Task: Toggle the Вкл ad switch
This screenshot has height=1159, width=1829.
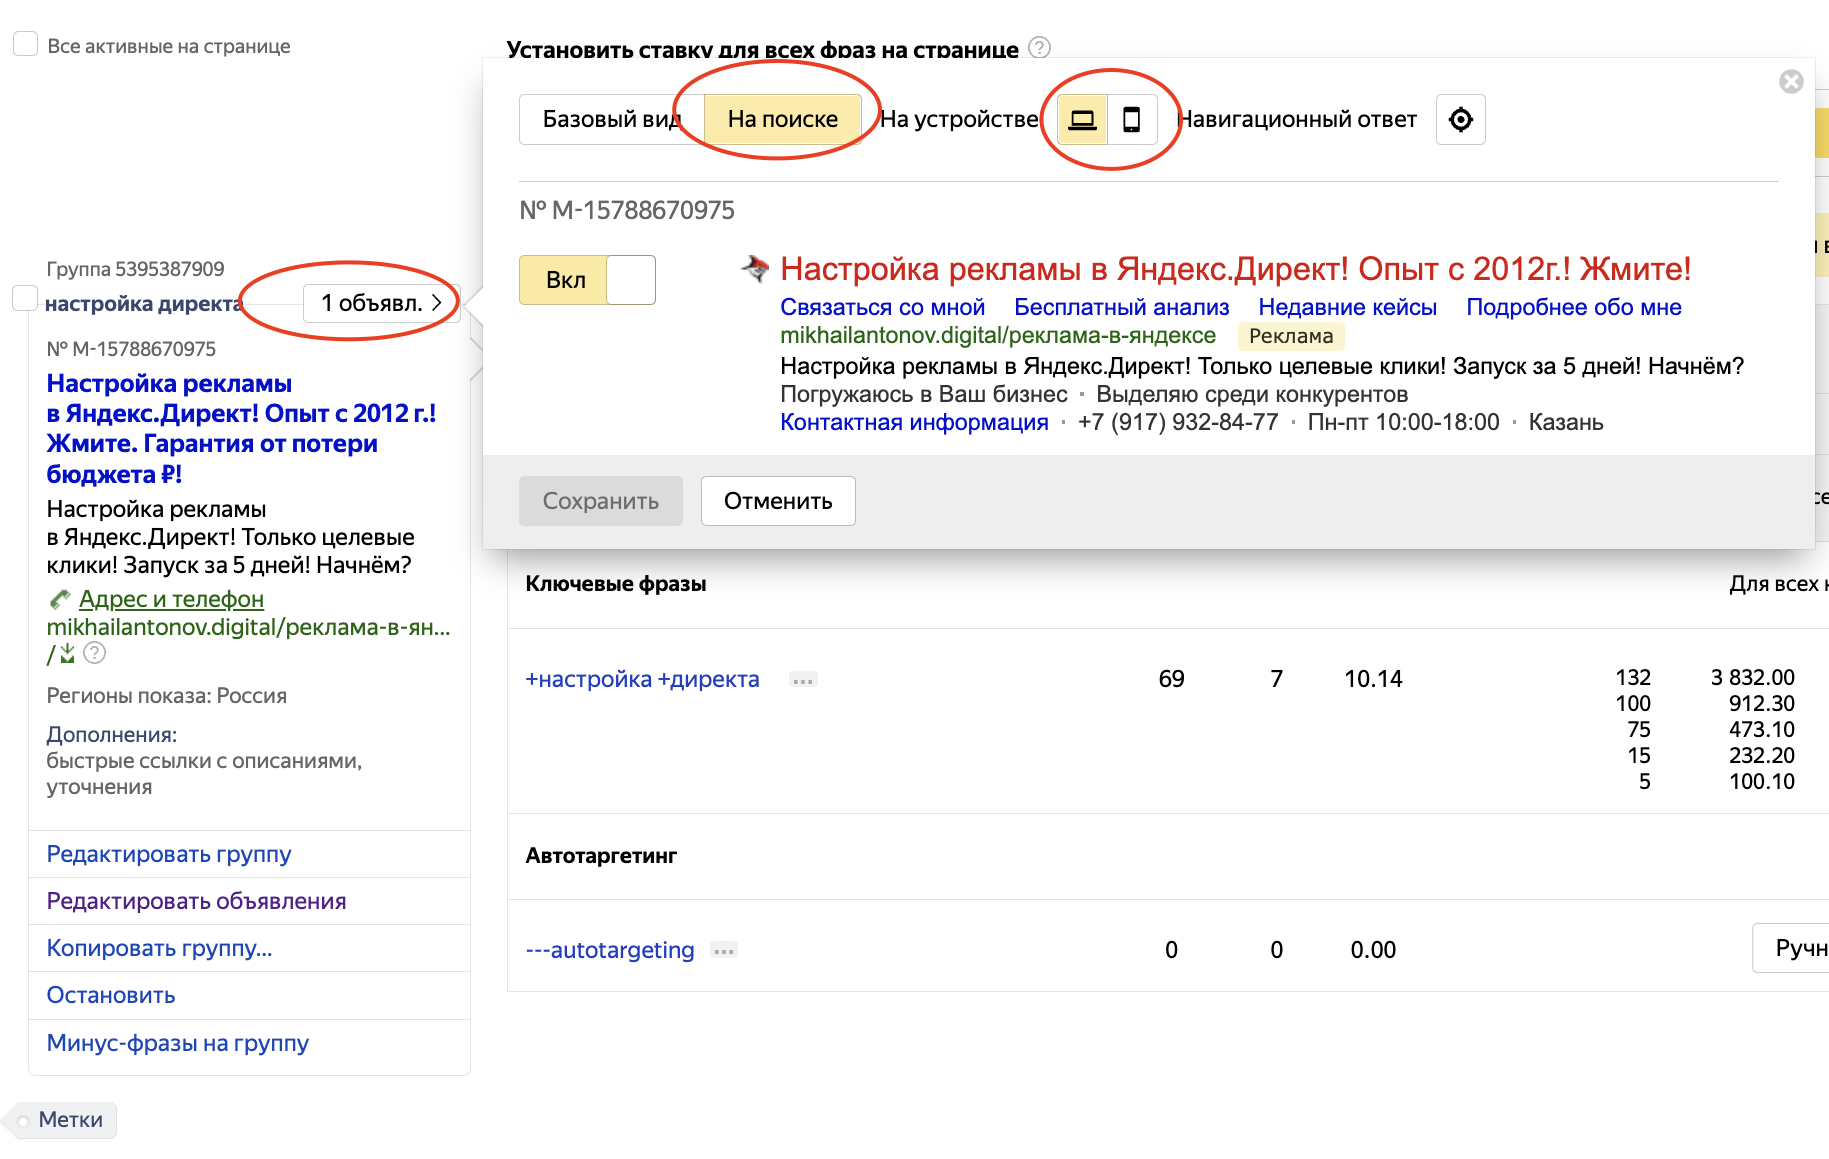Action: [x=587, y=280]
